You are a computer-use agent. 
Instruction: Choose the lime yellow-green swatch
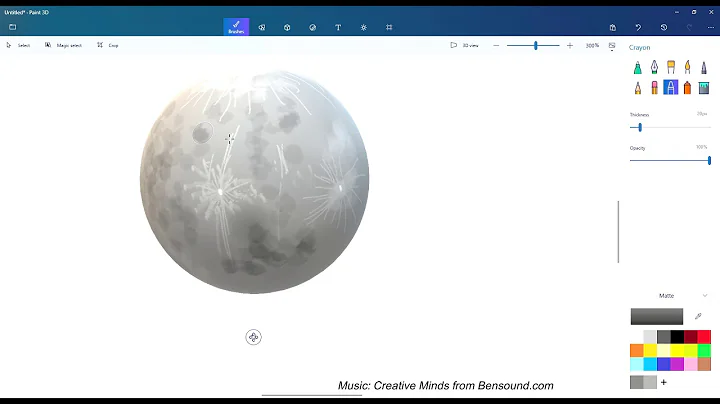691,351
